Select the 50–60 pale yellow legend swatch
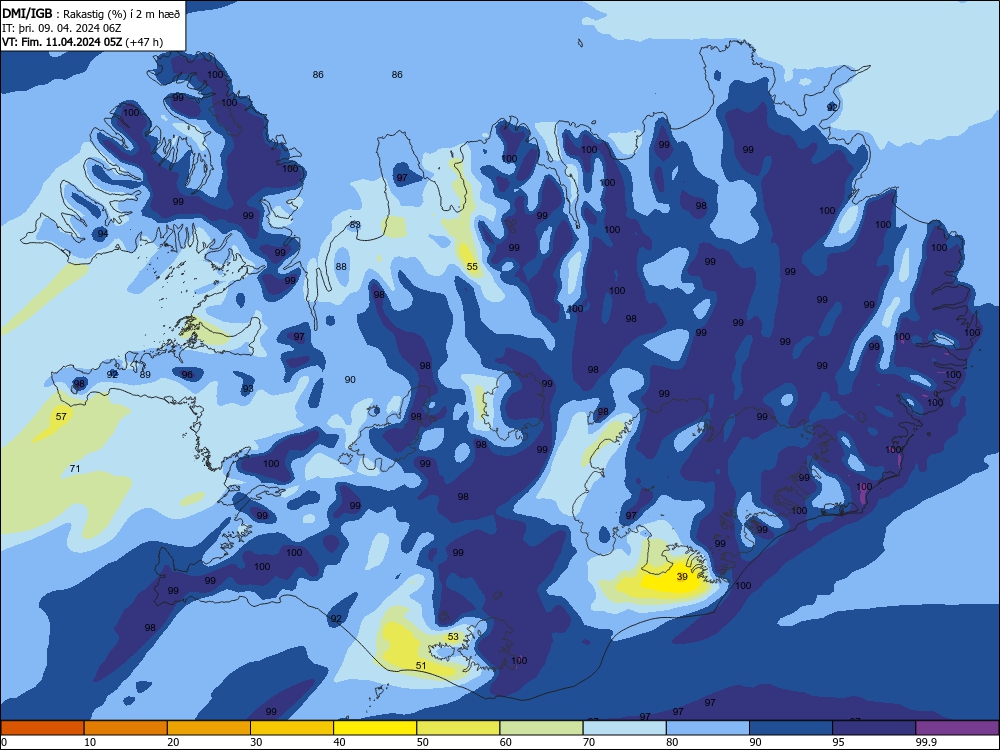This screenshot has width=1000, height=750. (459, 728)
